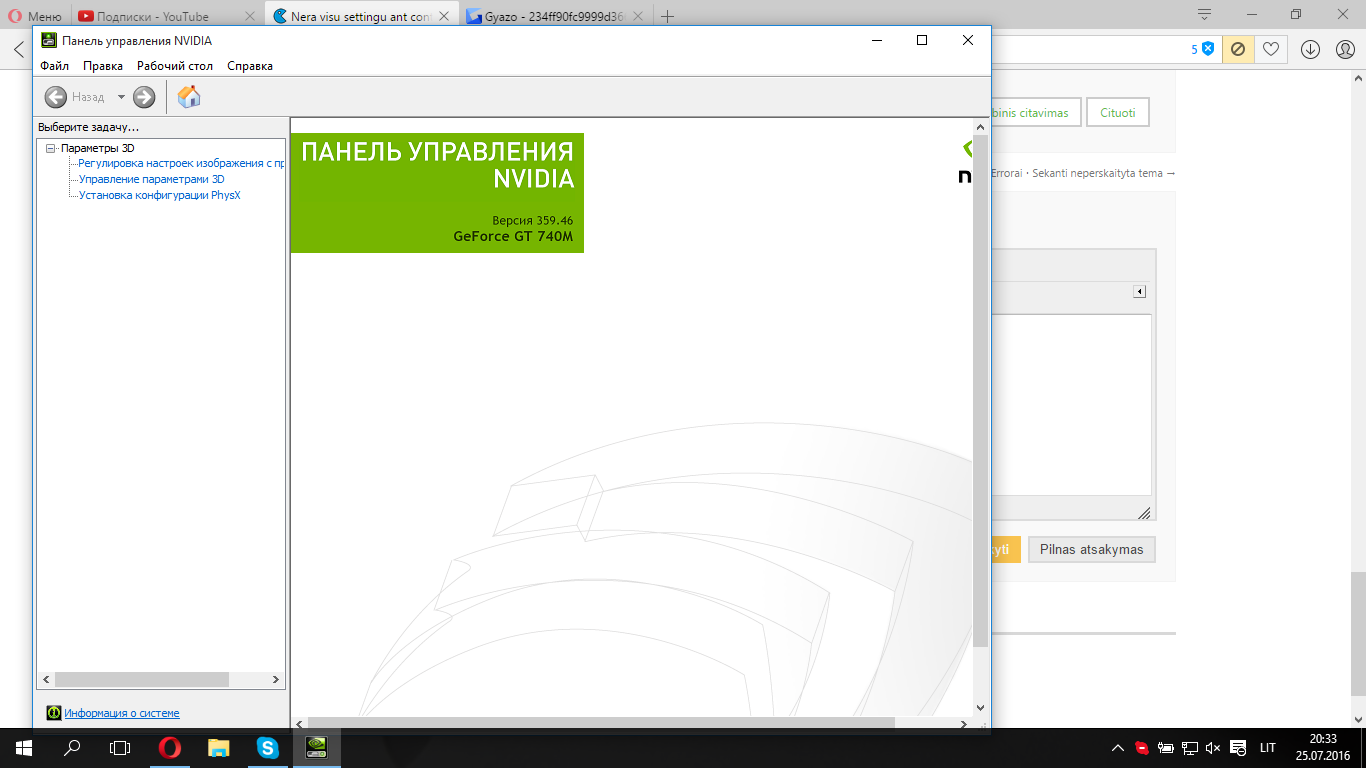Open the NVIDIA home page icon
Screen dimensions: 1366x768
tap(189, 96)
